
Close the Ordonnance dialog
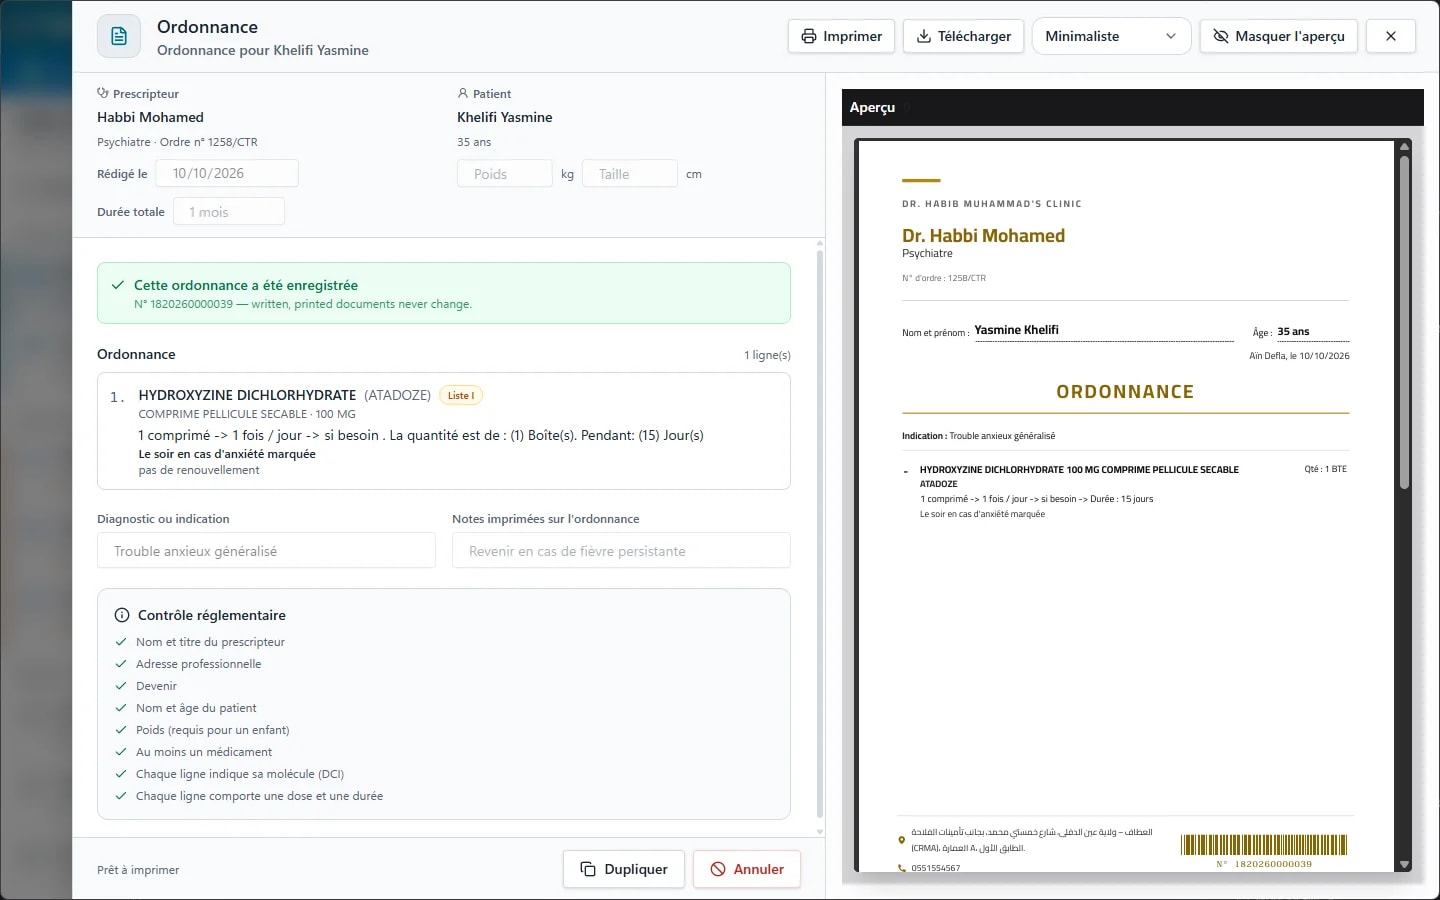pyautogui.click(x=1391, y=36)
